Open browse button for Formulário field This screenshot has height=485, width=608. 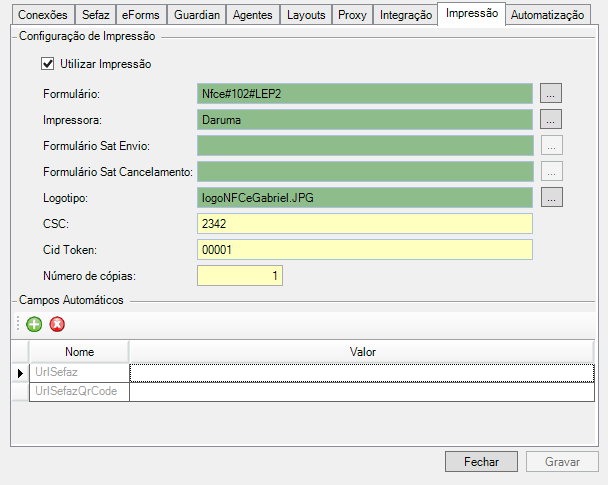click(x=552, y=93)
